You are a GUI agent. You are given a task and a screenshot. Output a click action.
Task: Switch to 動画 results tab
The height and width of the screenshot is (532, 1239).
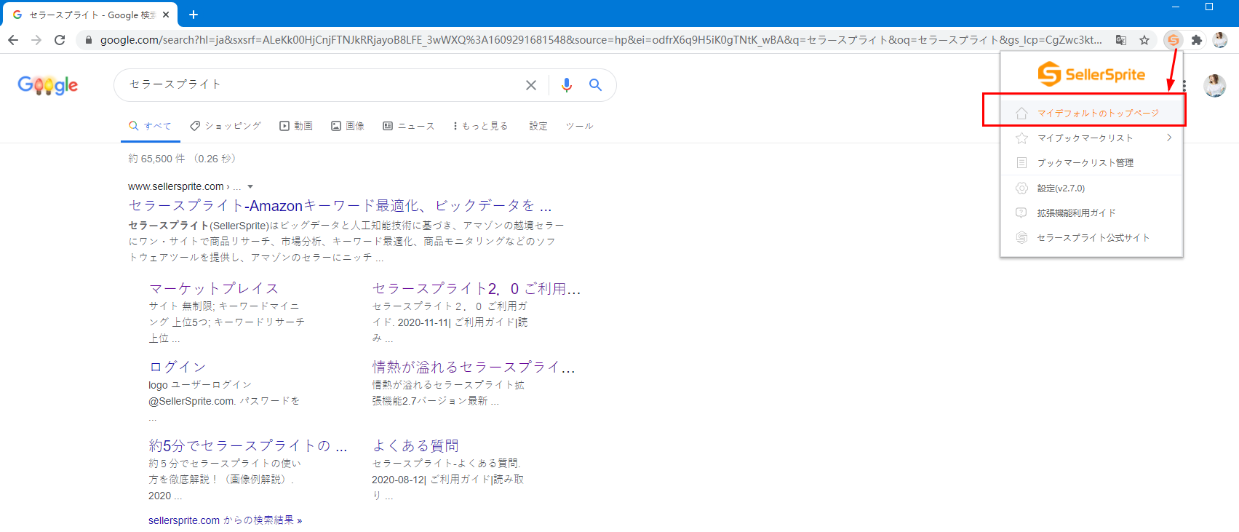point(296,126)
